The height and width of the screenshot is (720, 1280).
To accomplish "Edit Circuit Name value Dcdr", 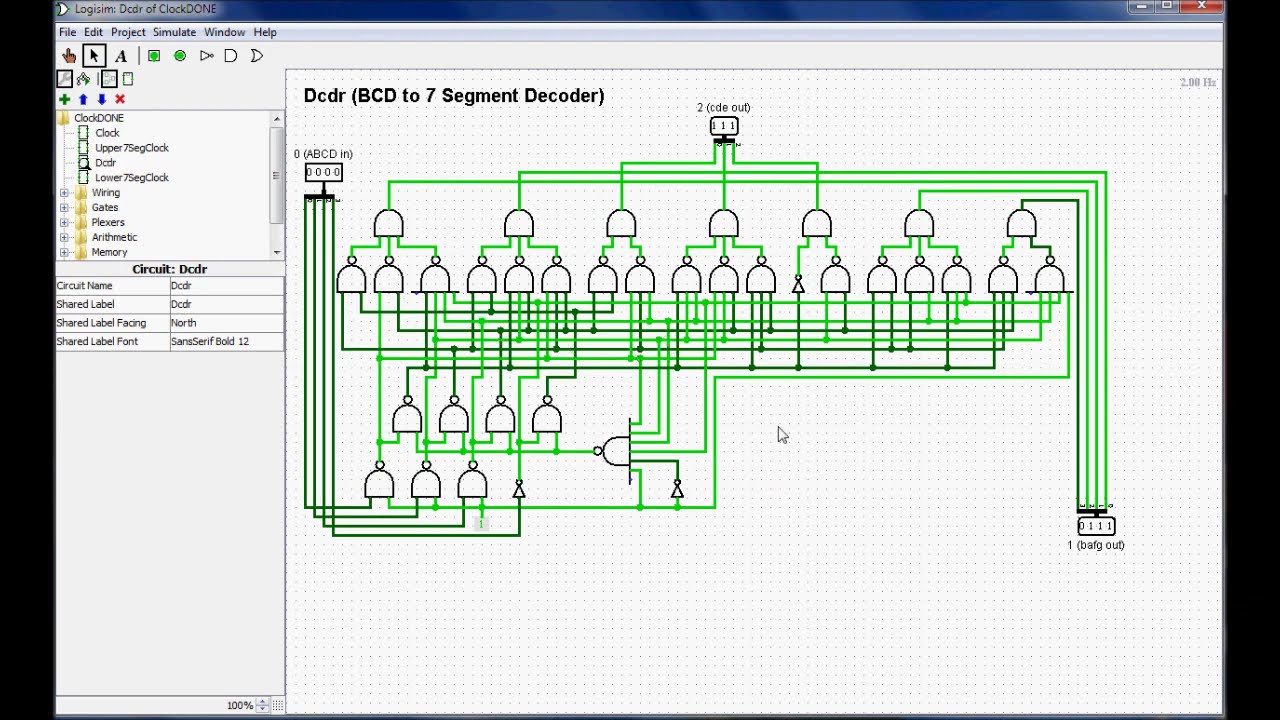I will point(226,286).
